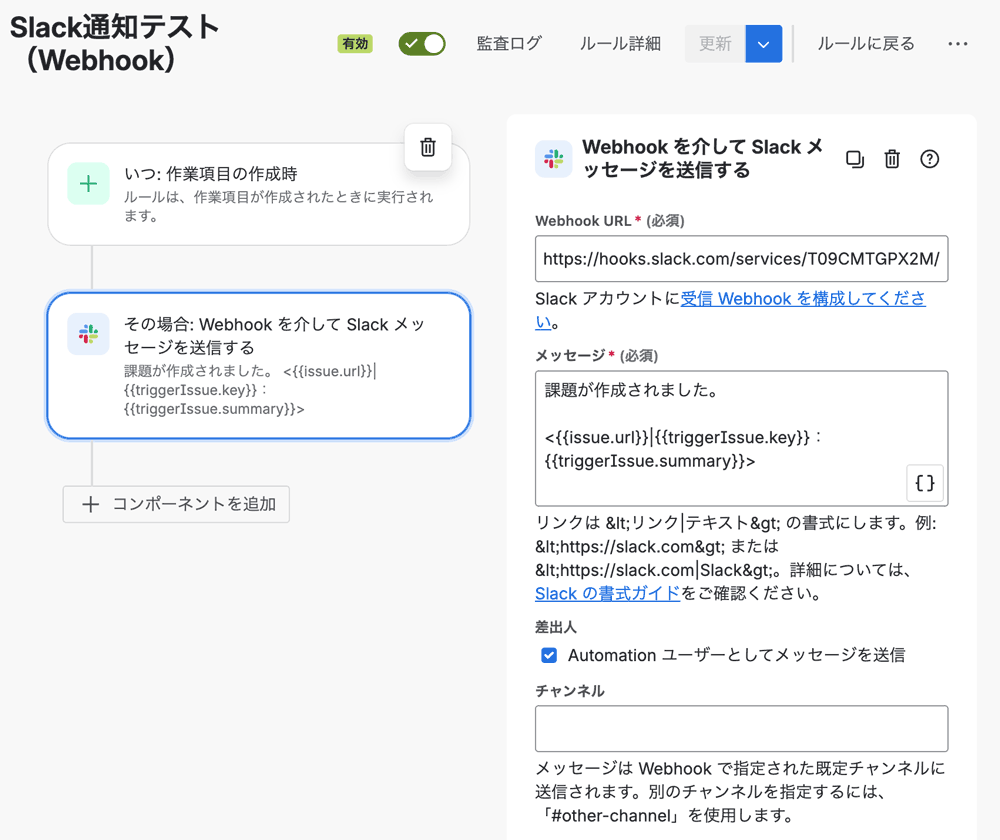Image resolution: width=1000 pixels, height=840 pixels.
Task: Click コンポーネントを追加
Action: (x=176, y=504)
